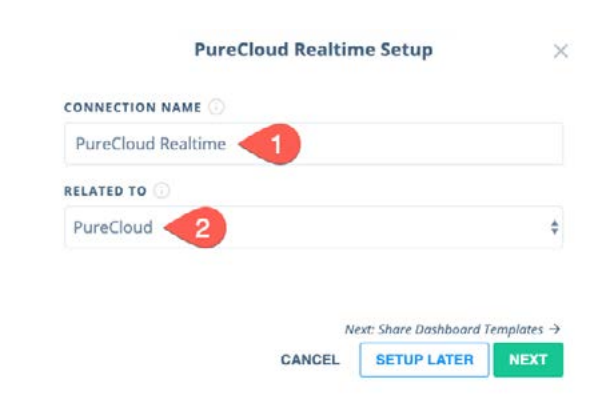Select the PureCloud value text in Related To
The image size is (607, 410).
pyautogui.click(x=113, y=228)
